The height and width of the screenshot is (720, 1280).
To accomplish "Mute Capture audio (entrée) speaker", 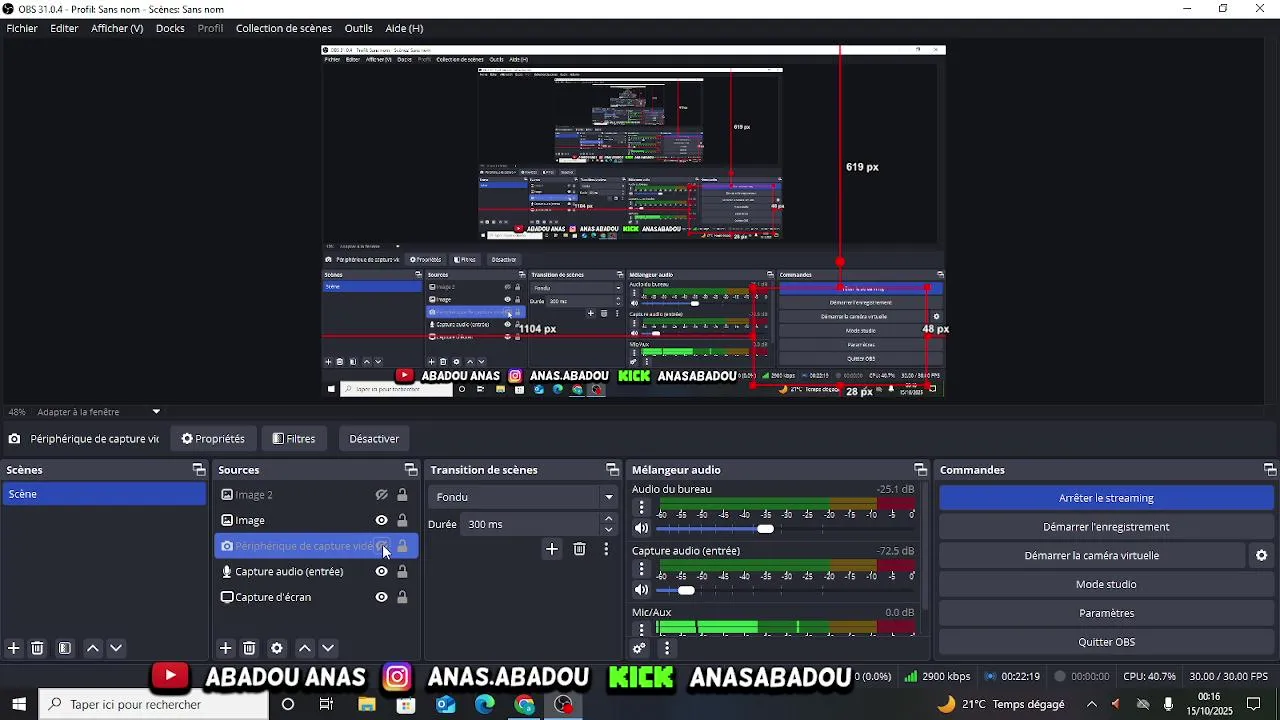I will (642, 590).
